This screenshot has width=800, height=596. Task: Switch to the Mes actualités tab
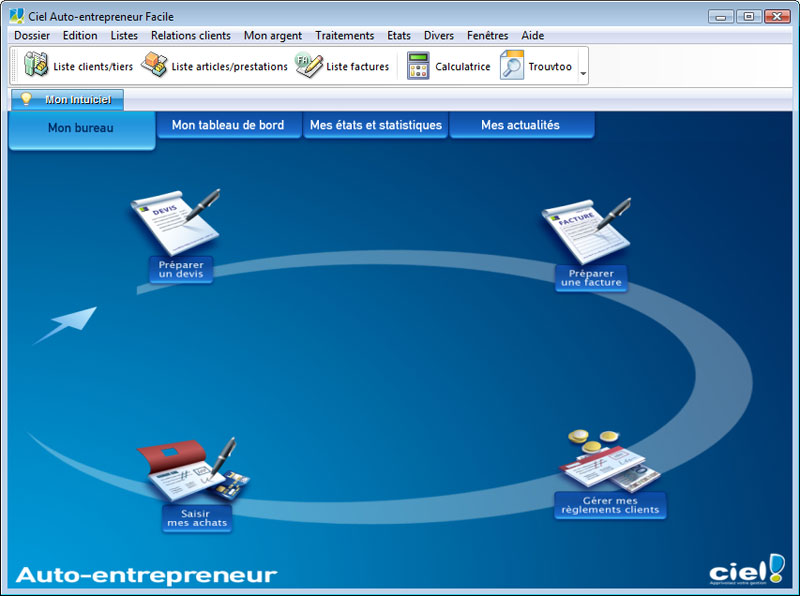click(521, 125)
